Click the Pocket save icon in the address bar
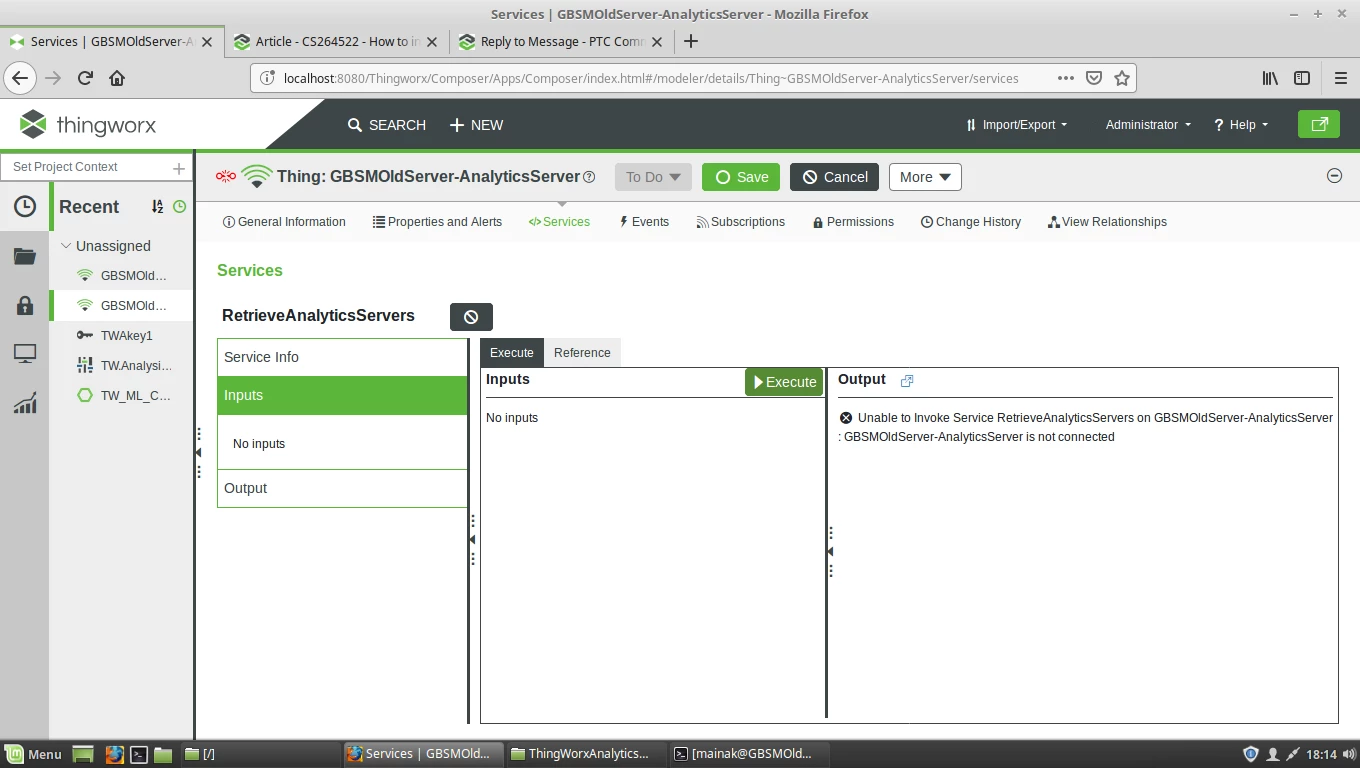Image resolution: width=1360 pixels, height=768 pixels. click(1094, 78)
